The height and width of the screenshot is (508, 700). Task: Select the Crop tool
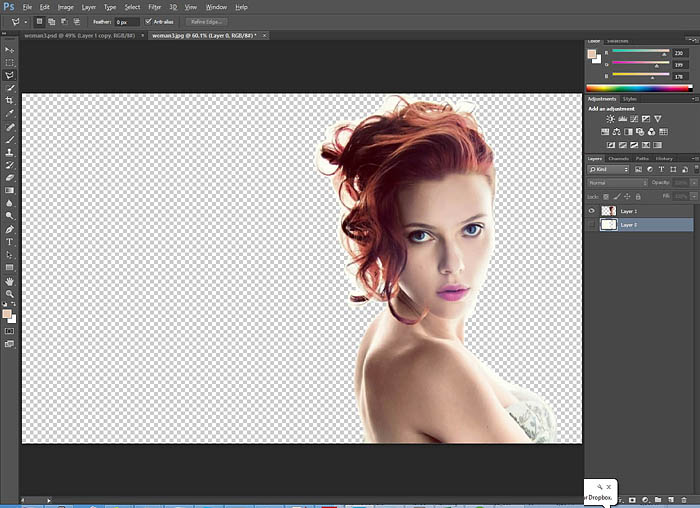pos(10,101)
